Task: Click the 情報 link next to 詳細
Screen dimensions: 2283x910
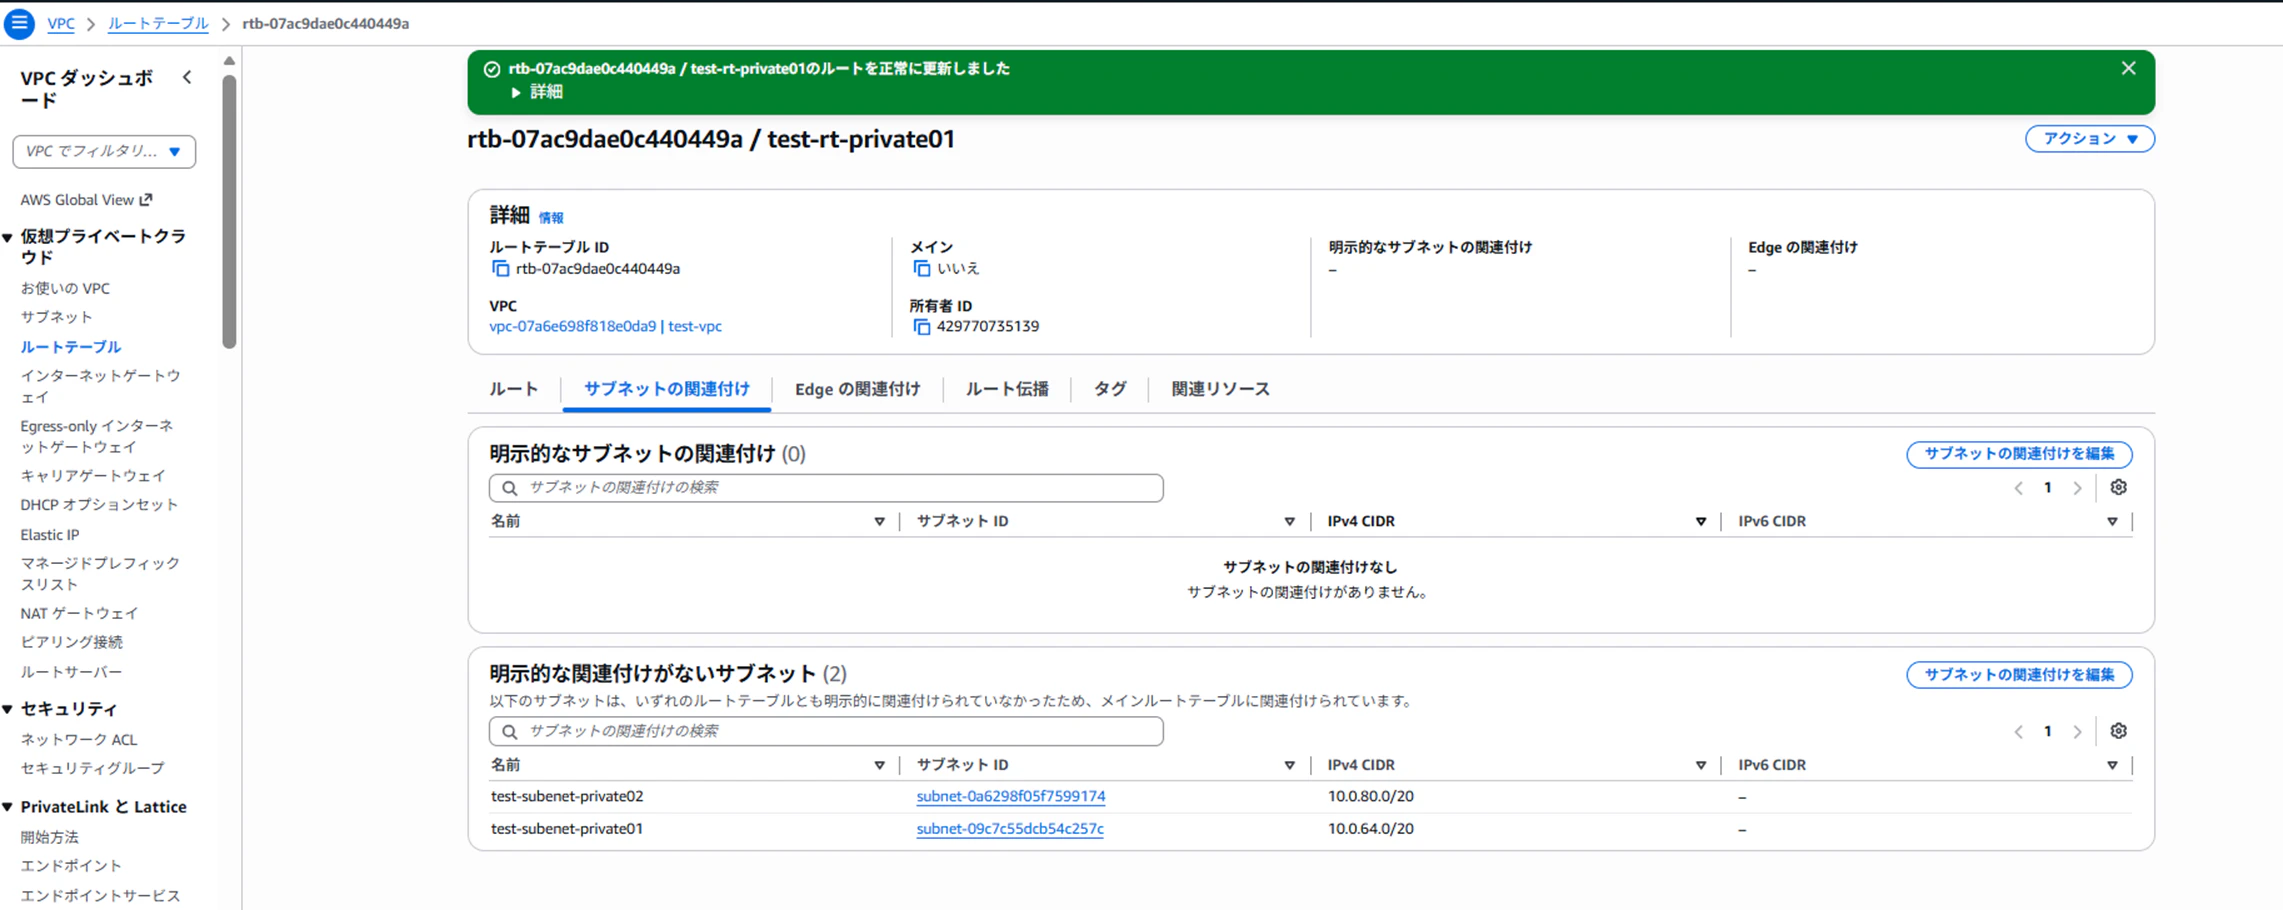Action: 551,218
